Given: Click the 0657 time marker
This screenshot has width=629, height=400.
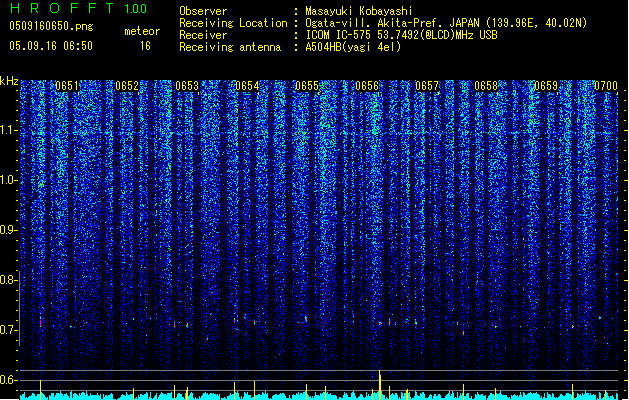Looking at the screenshot, I should (x=427, y=86).
